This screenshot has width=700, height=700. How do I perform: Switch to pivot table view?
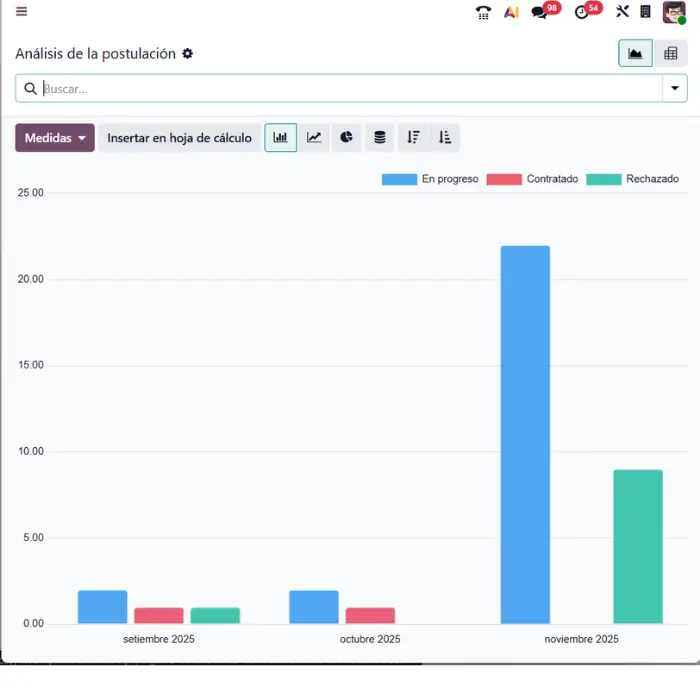pos(670,54)
